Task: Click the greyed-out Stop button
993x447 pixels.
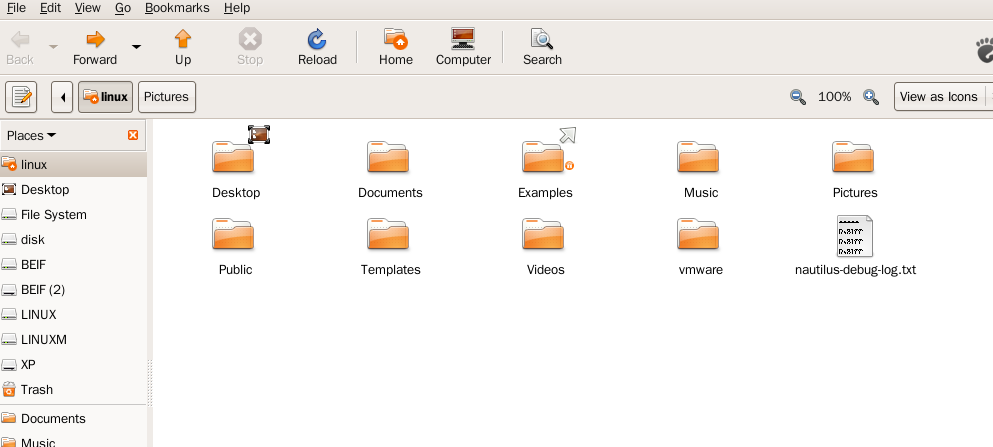Action: tap(250, 47)
